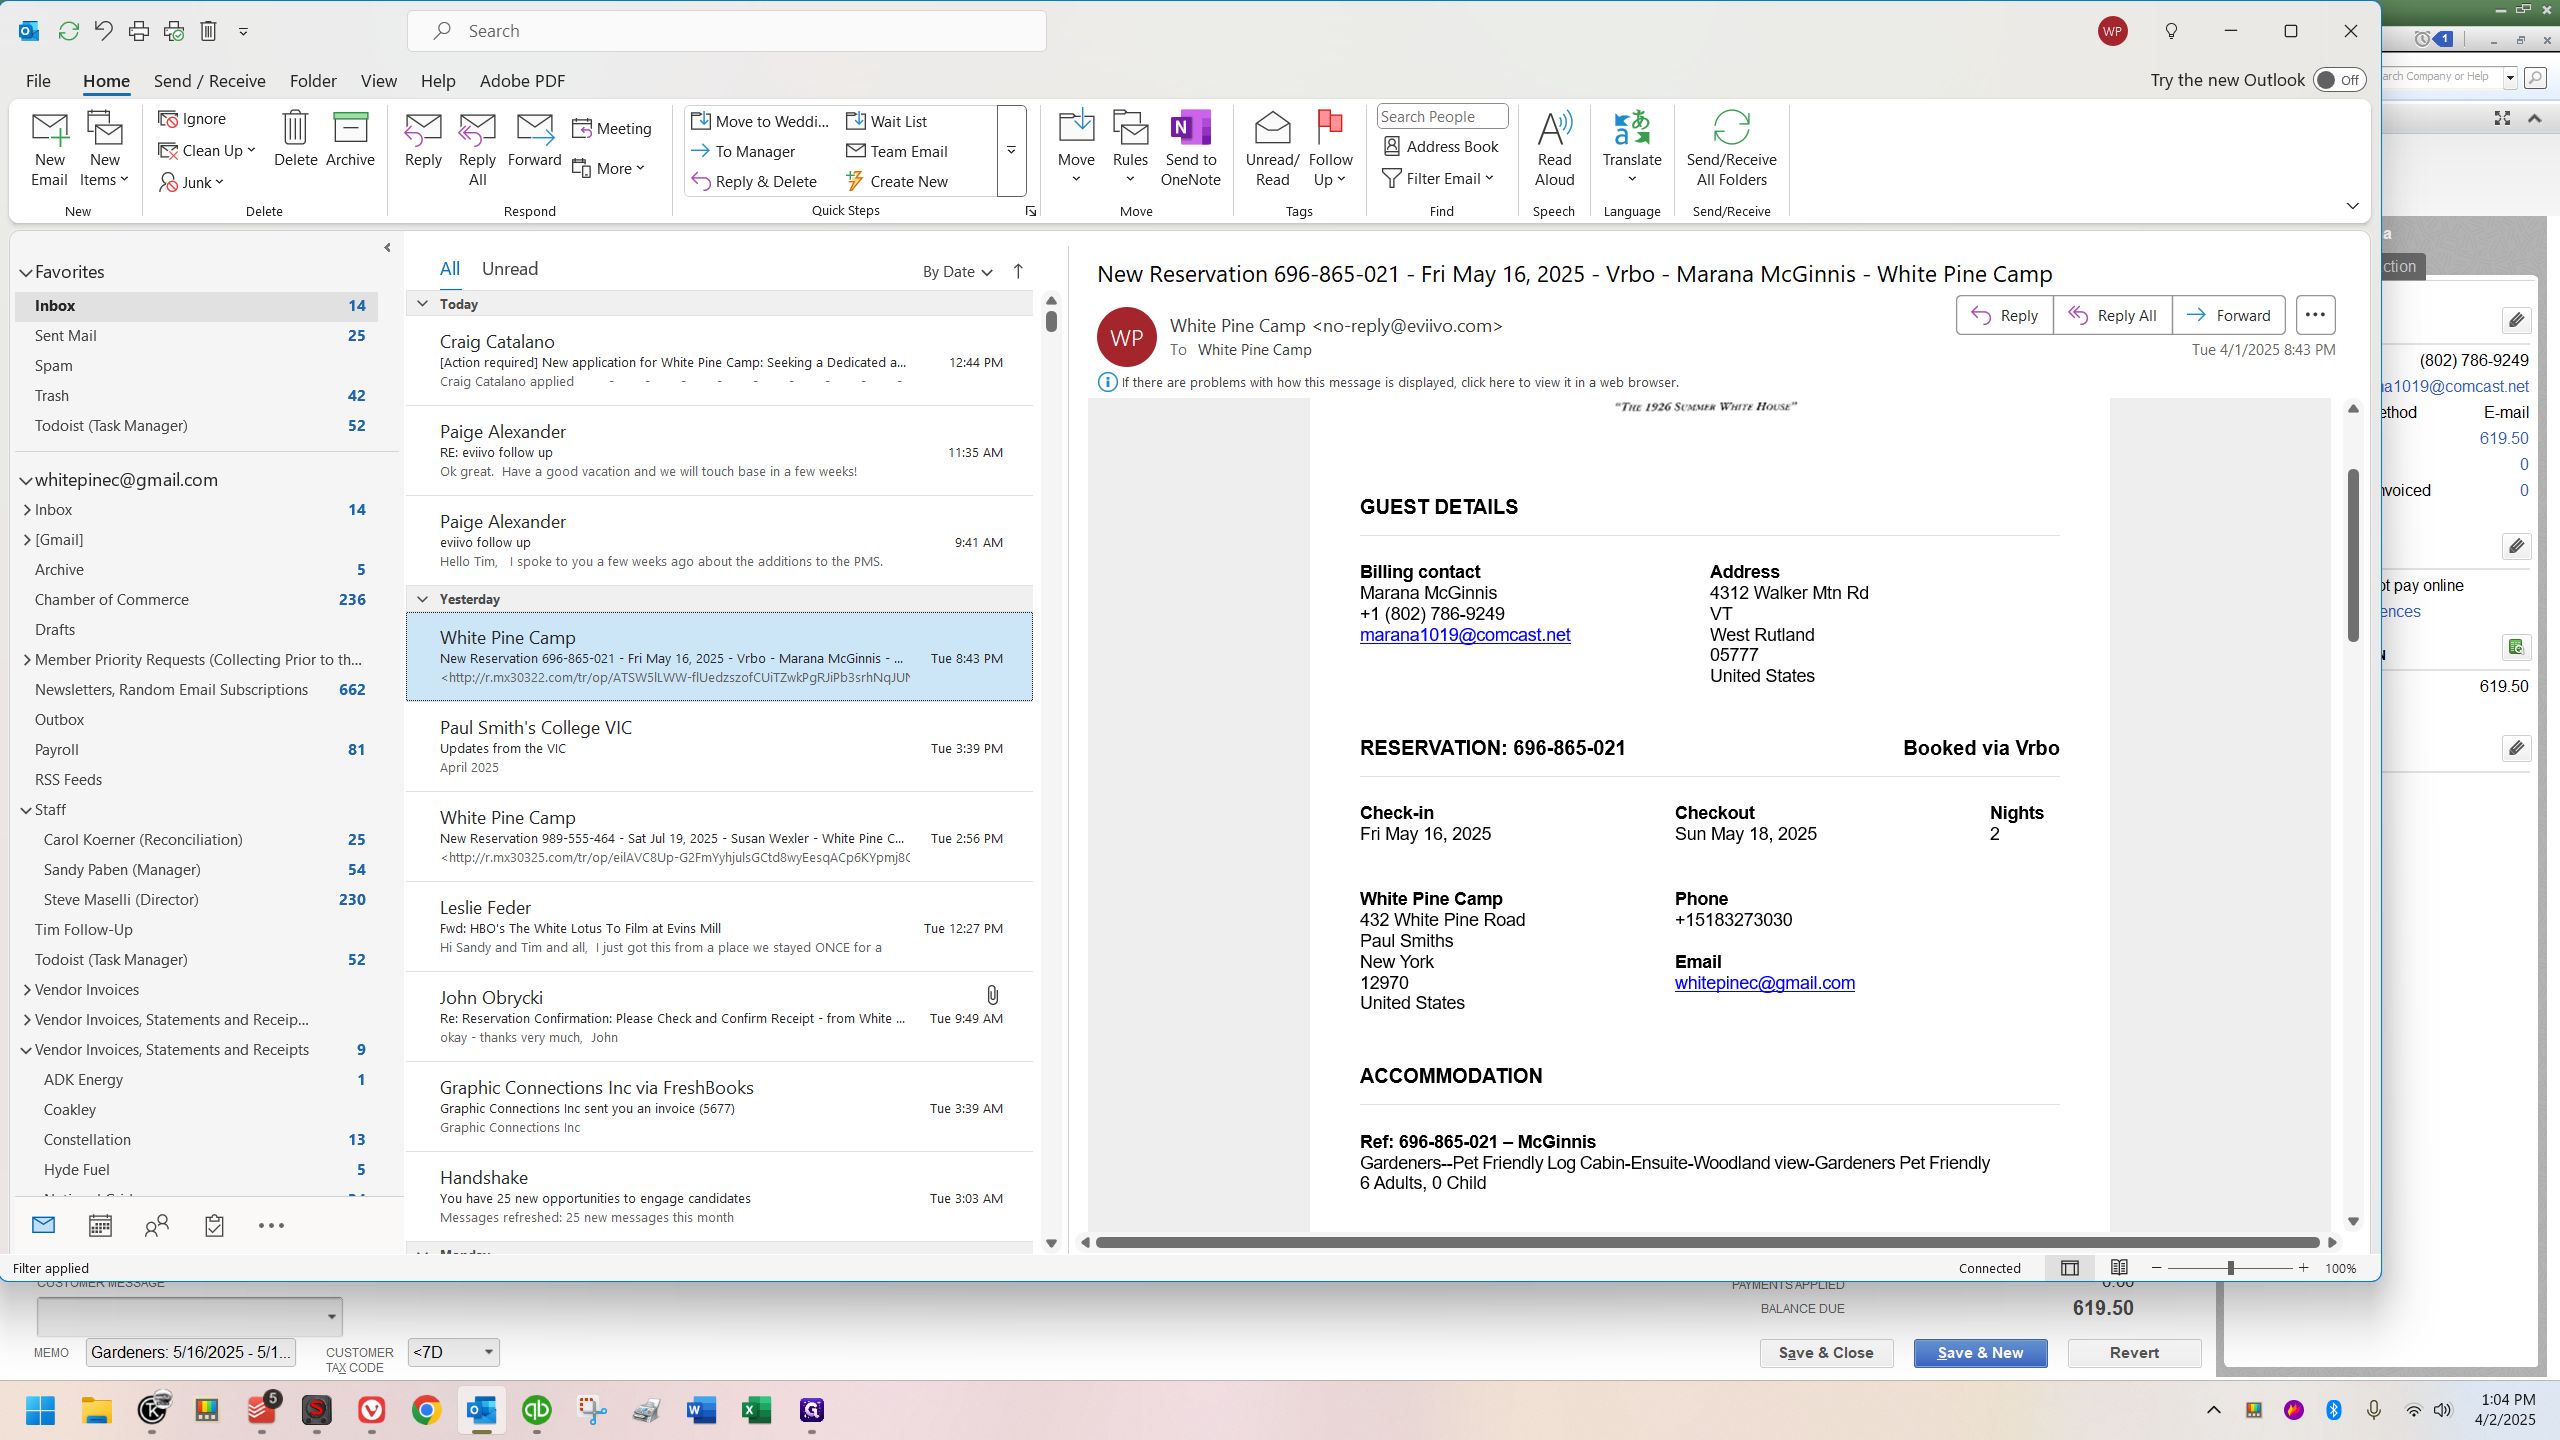
Task: Toggle Try the new Outlook switch
Action: click(2339, 80)
